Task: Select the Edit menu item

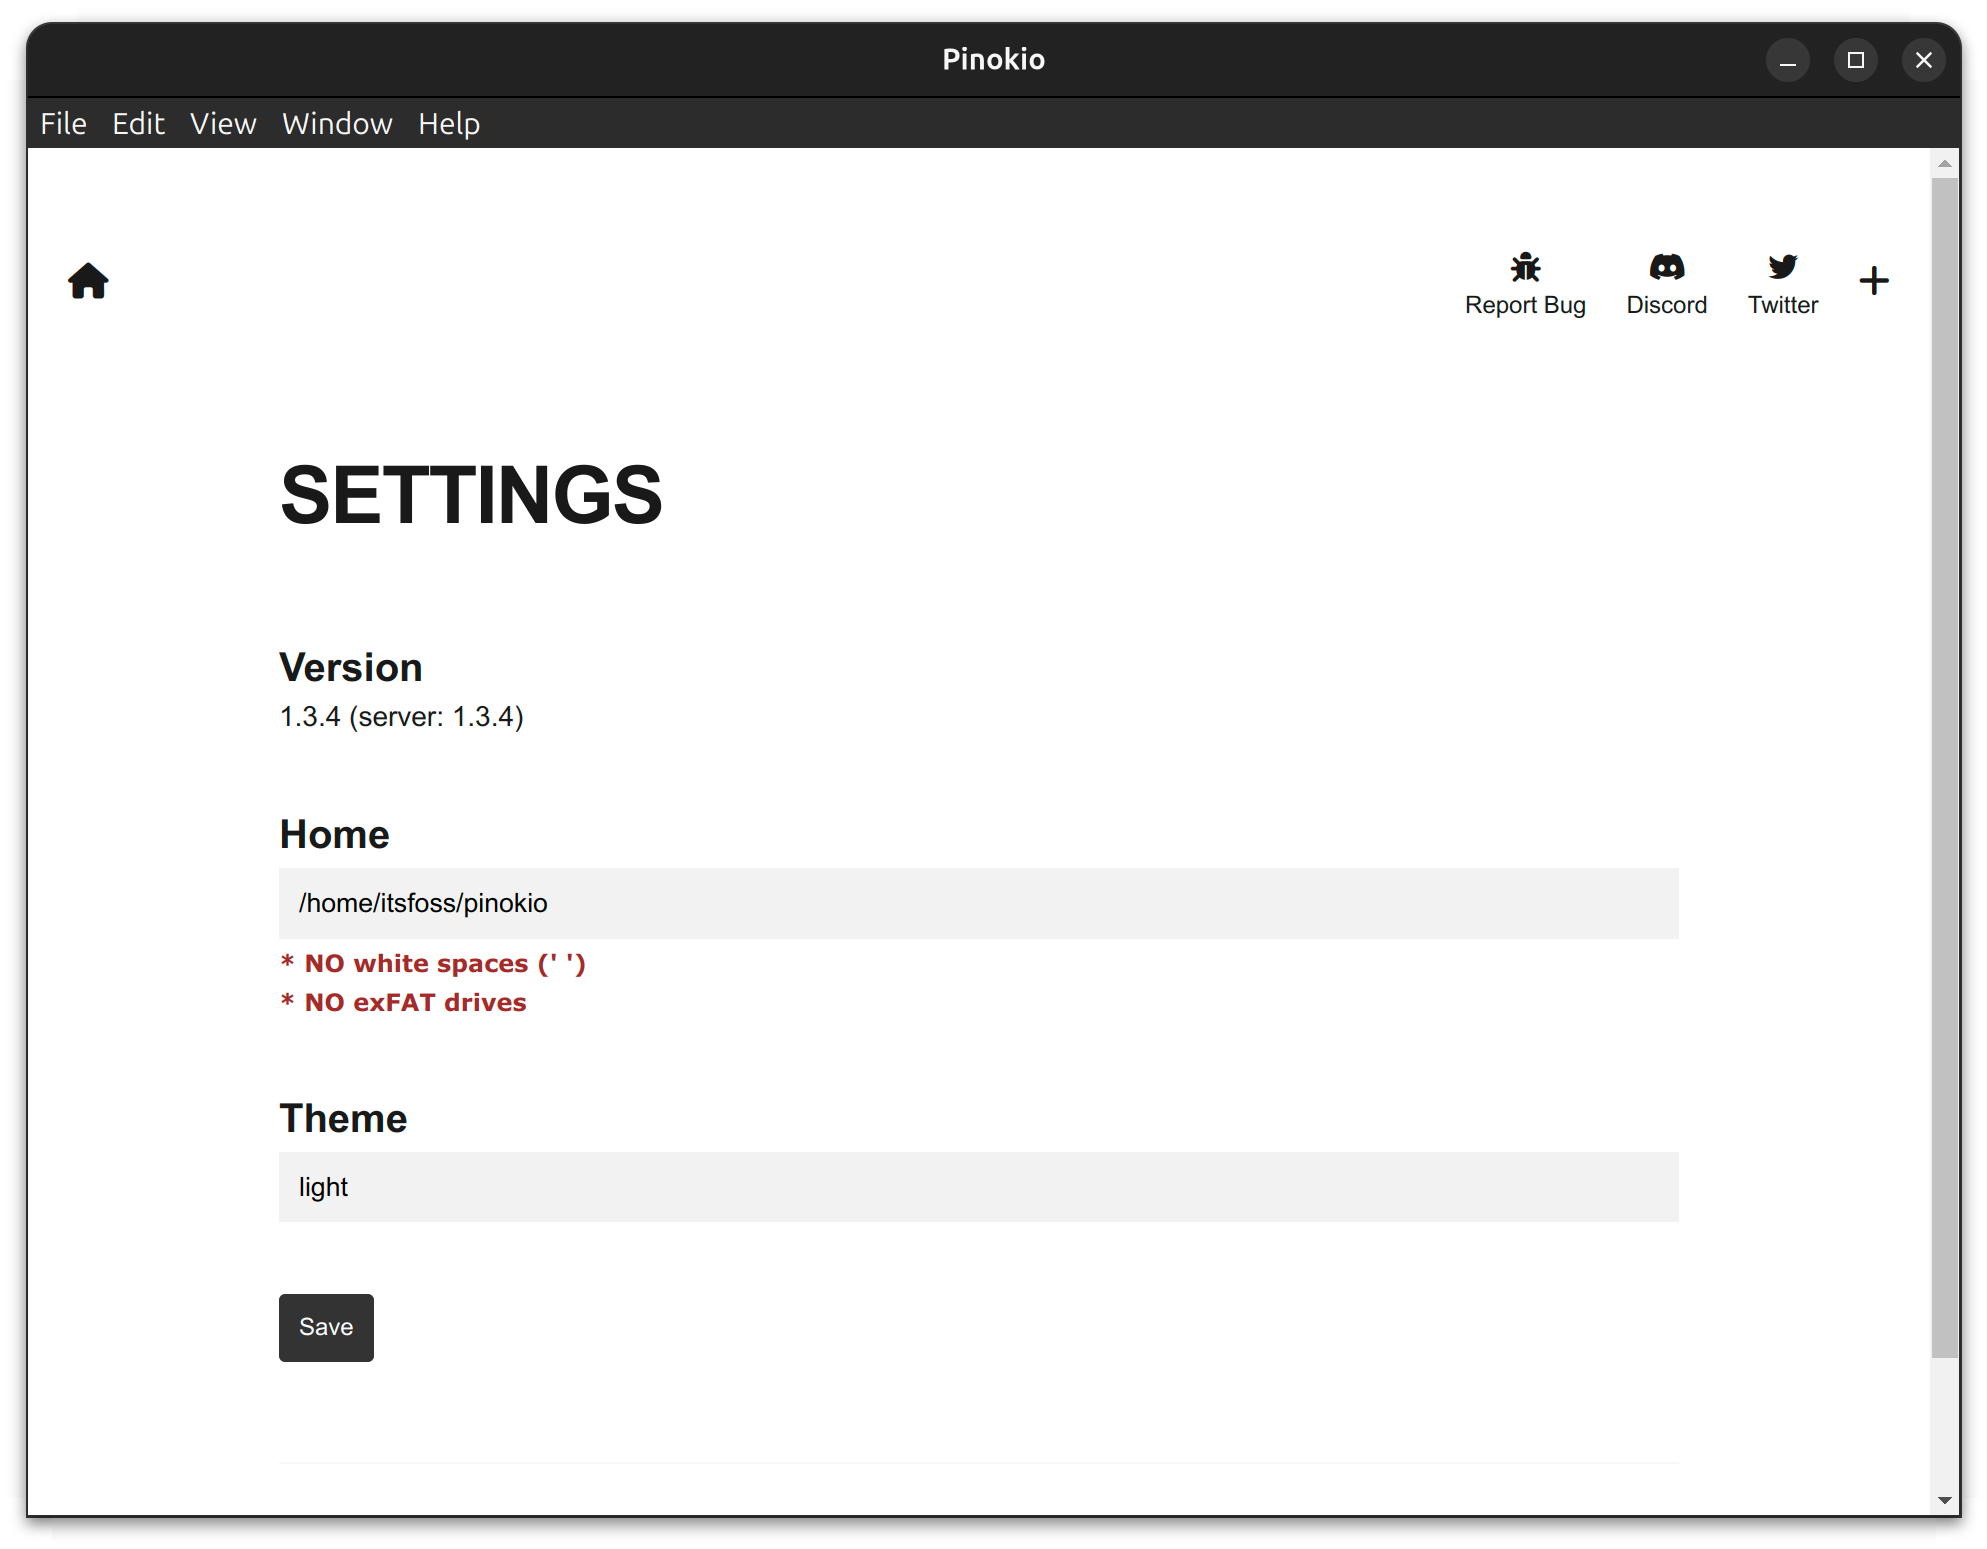Action: tap(137, 123)
